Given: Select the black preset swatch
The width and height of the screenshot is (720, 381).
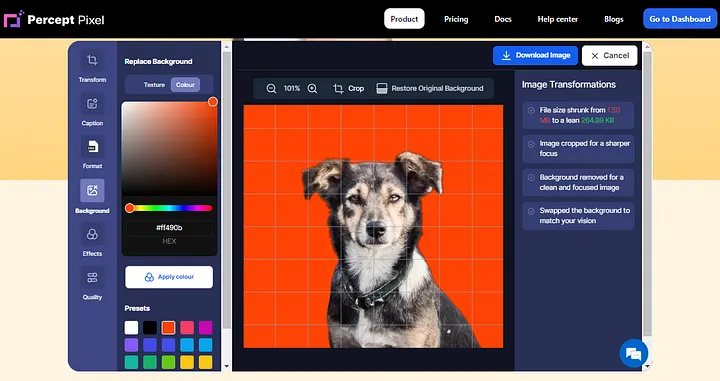Looking at the screenshot, I should 150,328.
